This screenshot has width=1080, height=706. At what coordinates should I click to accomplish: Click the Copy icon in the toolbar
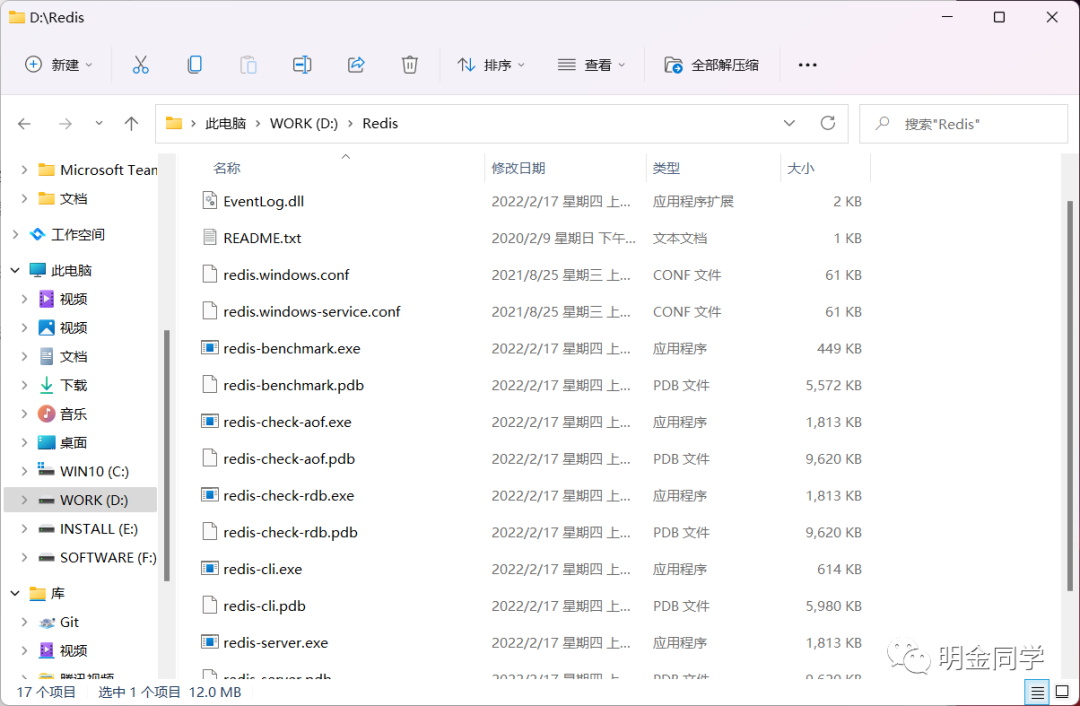pos(194,64)
